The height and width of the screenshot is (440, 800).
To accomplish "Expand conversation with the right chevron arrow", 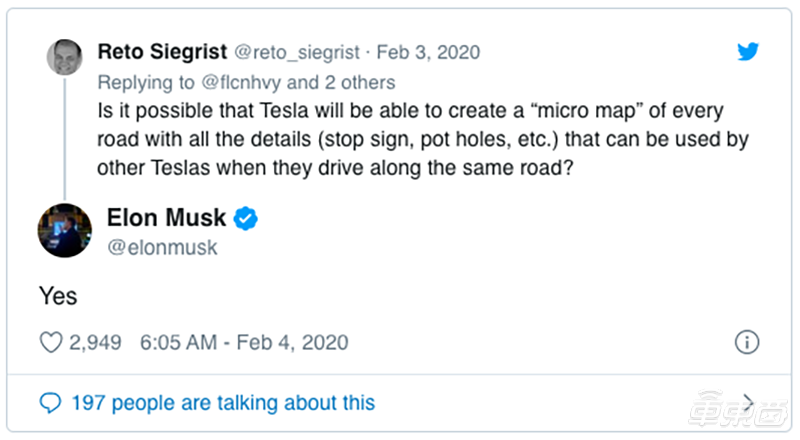I will point(748,403).
